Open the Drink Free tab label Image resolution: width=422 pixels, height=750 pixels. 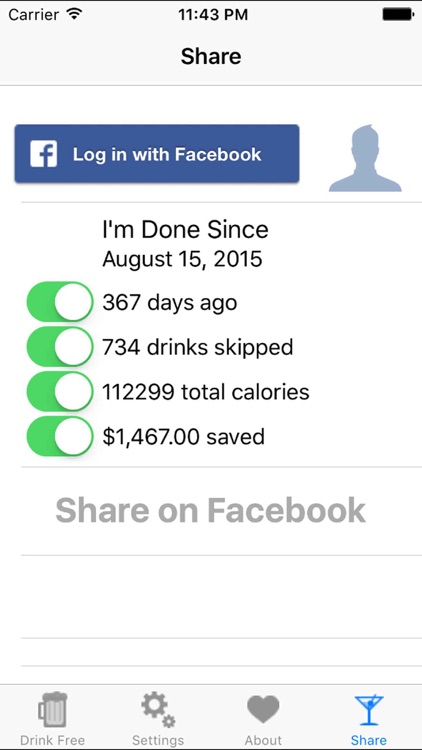click(x=53, y=740)
